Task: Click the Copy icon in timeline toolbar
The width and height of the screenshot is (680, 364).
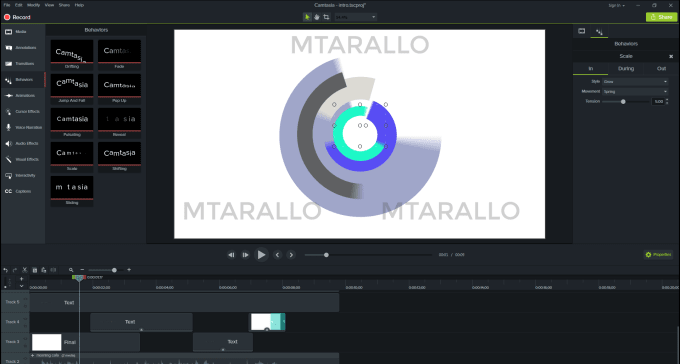Action: [35, 270]
